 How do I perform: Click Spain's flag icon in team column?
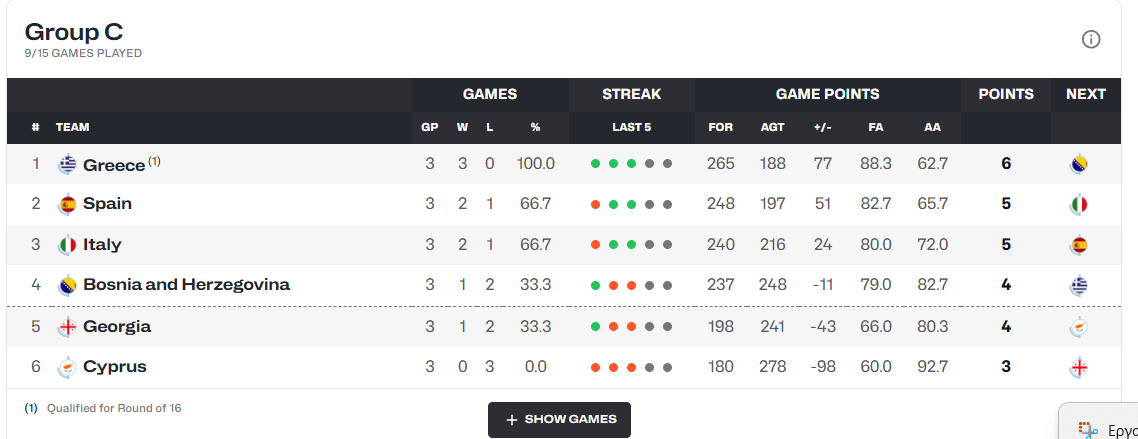click(67, 204)
